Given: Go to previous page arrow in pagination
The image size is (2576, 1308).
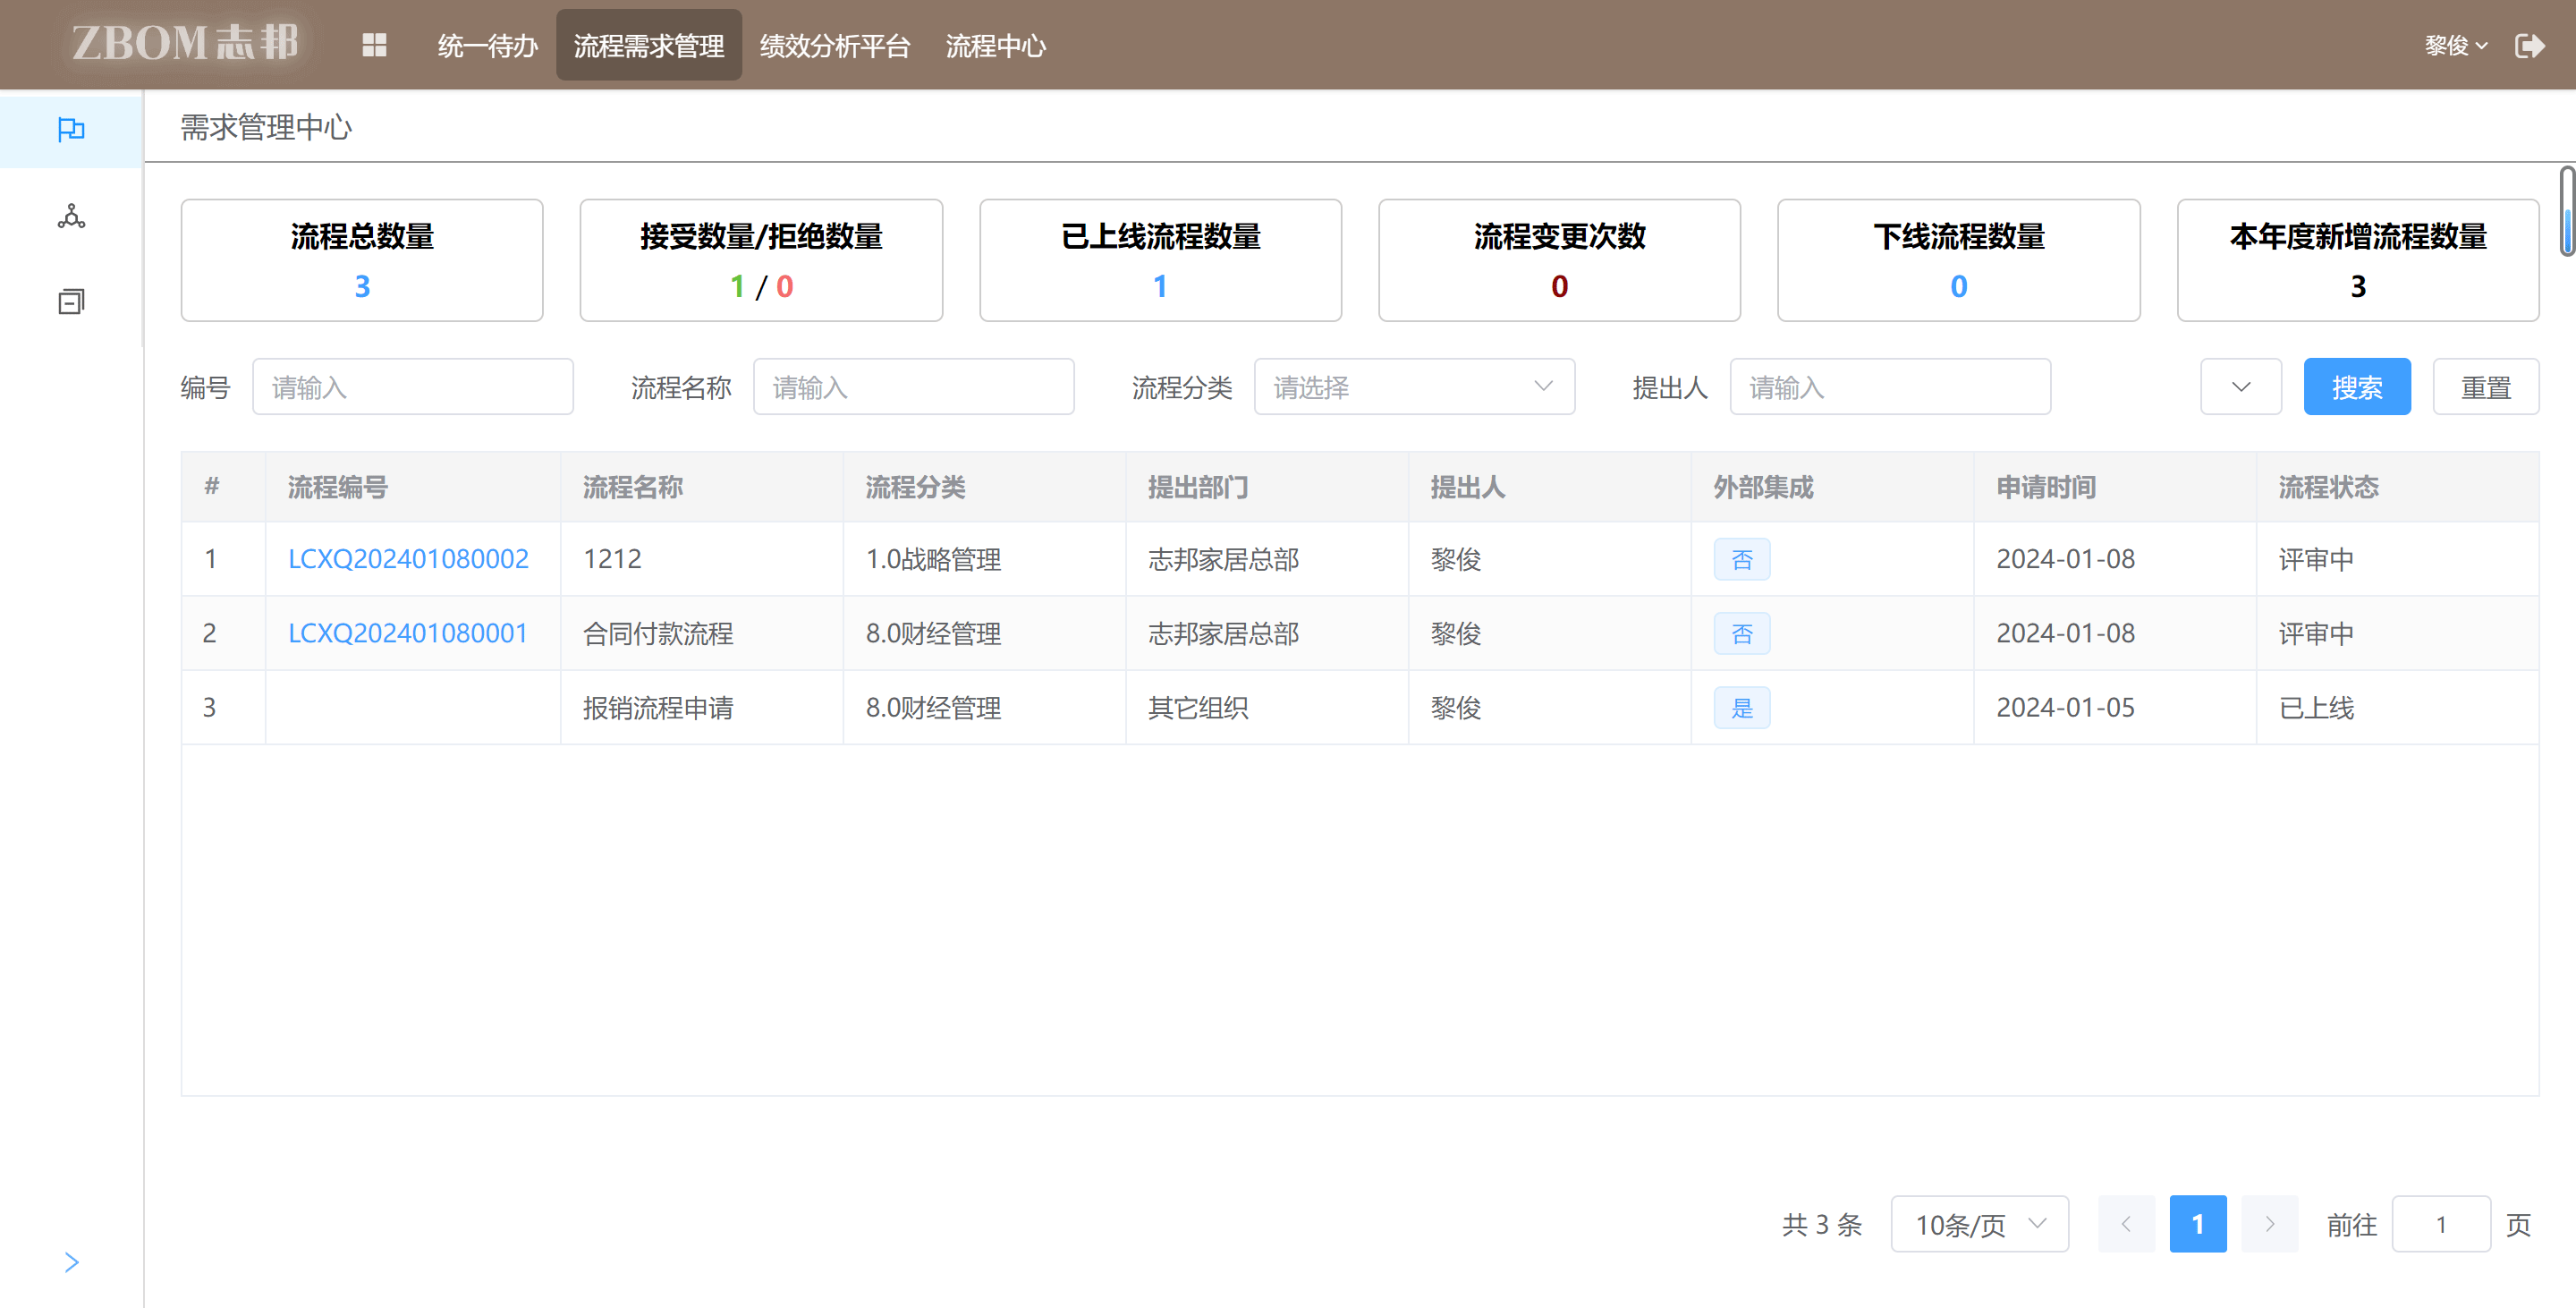Looking at the screenshot, I should point(2126,1224).
